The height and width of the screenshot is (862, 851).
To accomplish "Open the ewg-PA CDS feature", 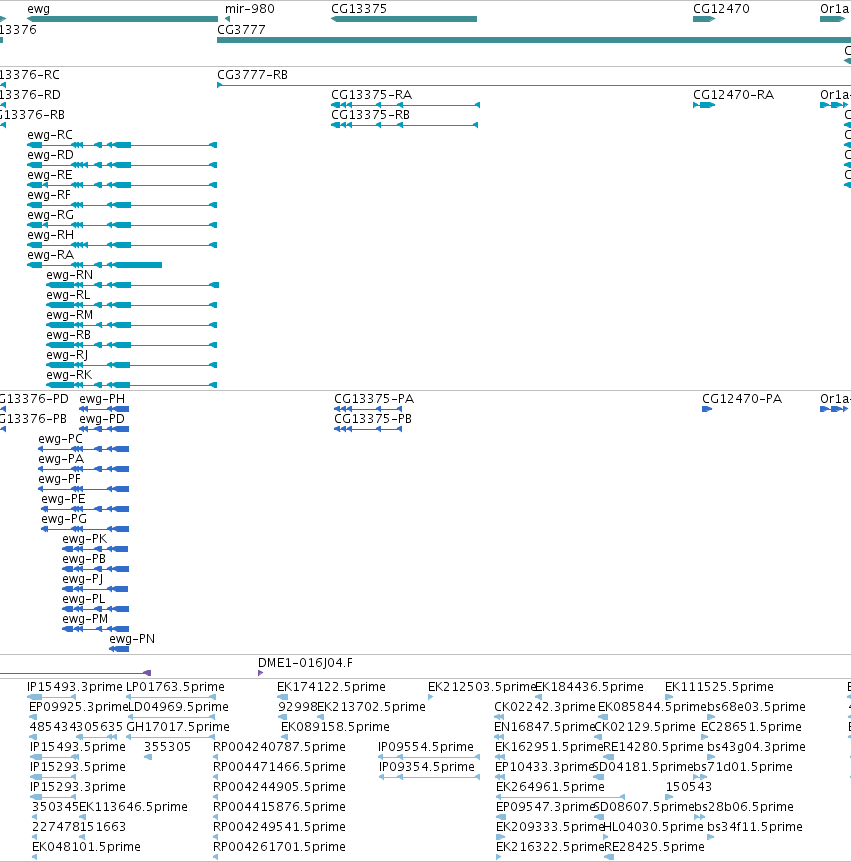I will (x=84, y=469).
